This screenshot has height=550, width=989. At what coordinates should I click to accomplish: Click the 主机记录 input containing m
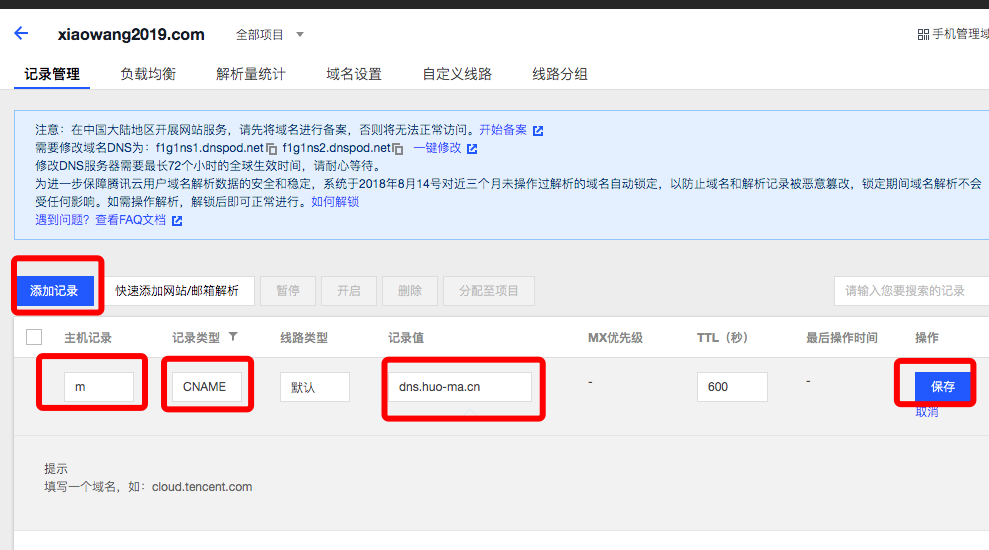point(98,387)
